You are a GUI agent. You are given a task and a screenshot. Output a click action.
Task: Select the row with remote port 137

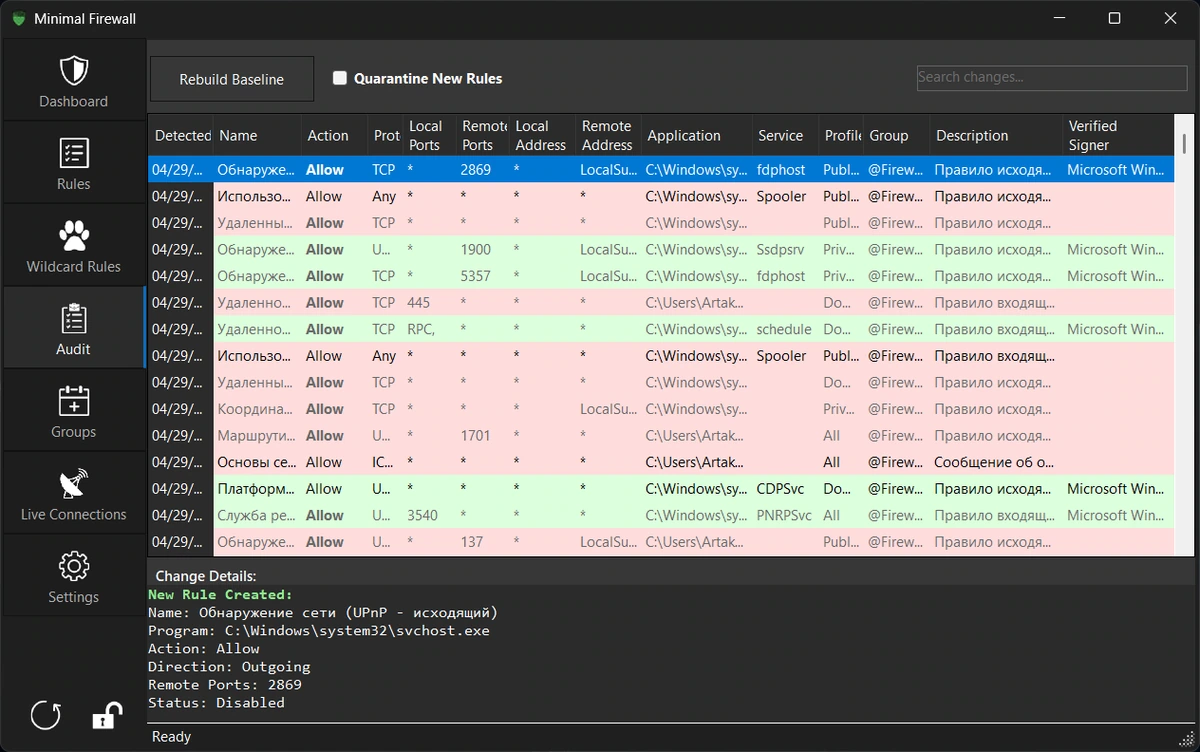pos(660,542)
